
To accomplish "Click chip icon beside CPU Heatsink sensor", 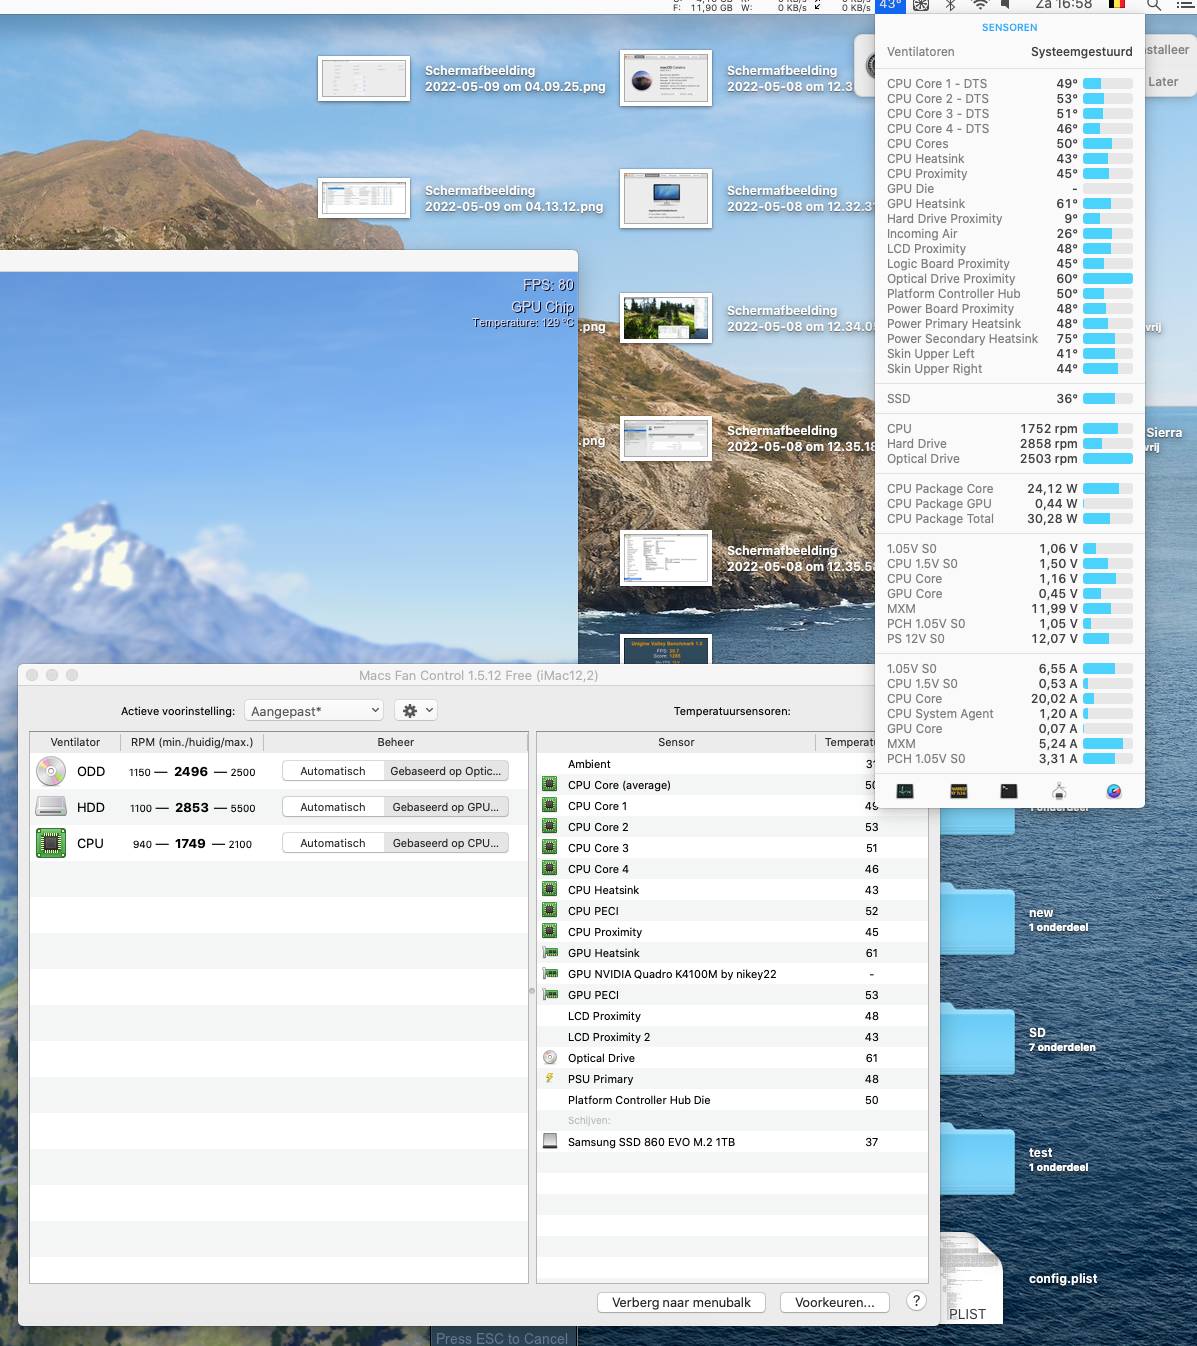I will [x=550, y=890].
